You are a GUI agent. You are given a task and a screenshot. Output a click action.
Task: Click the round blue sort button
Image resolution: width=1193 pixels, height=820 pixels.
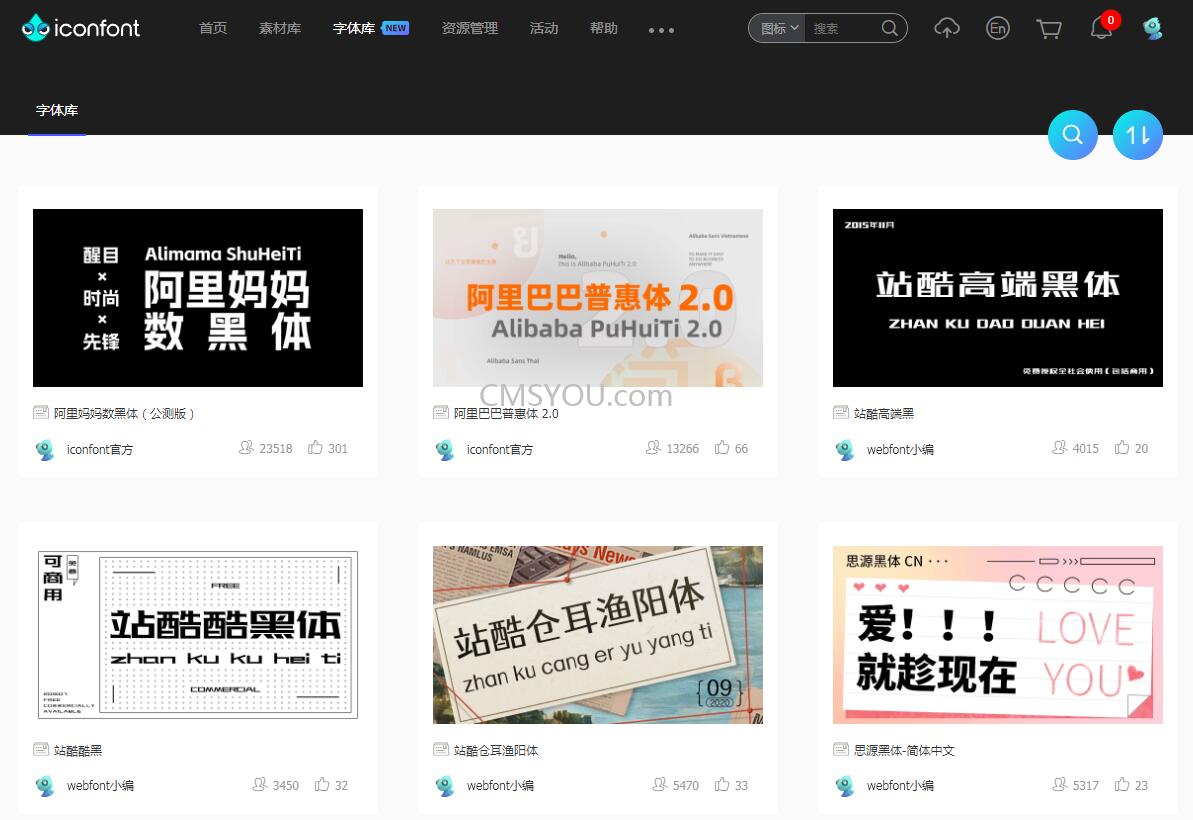coord(1137,135)
